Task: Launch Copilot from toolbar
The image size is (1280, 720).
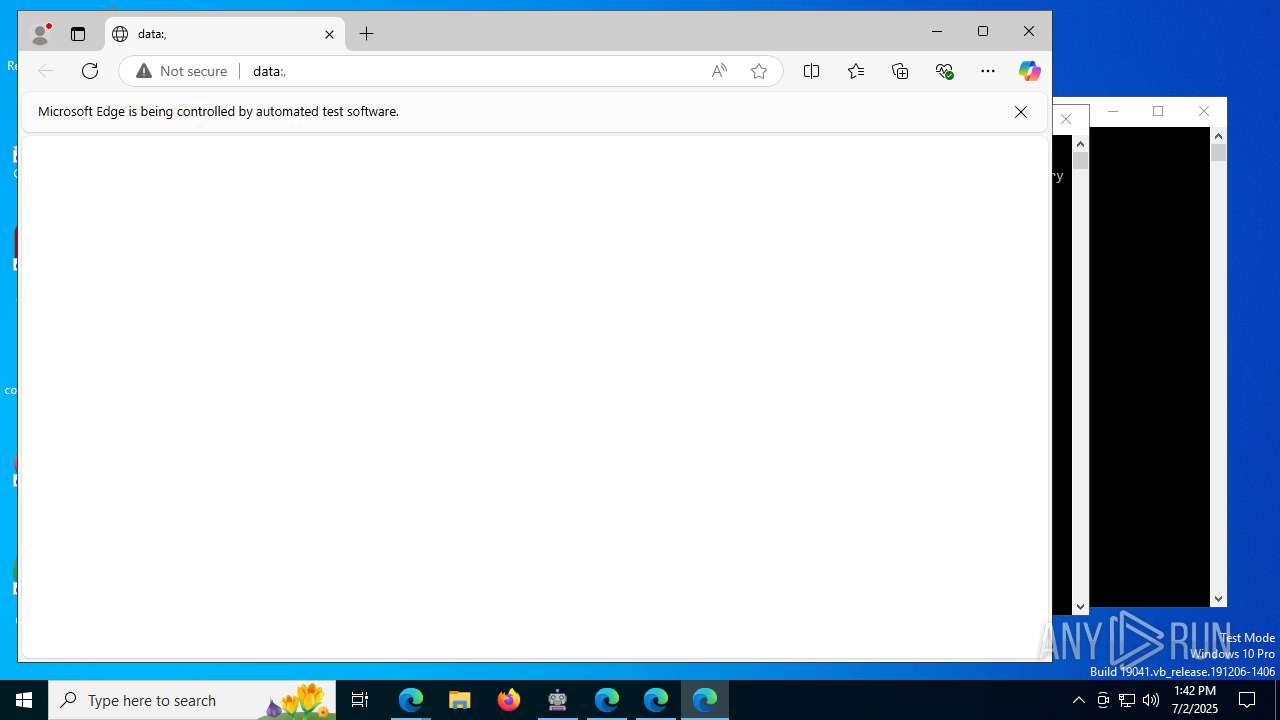Action: point(1029,70)
